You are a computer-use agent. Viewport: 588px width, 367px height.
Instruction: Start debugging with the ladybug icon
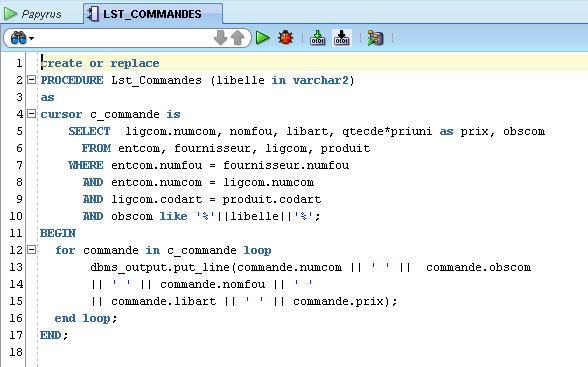coord(285,38)
